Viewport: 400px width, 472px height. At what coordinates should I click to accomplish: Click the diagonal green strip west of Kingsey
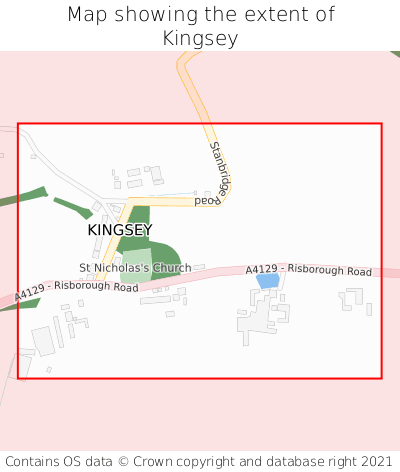point(73,208)
